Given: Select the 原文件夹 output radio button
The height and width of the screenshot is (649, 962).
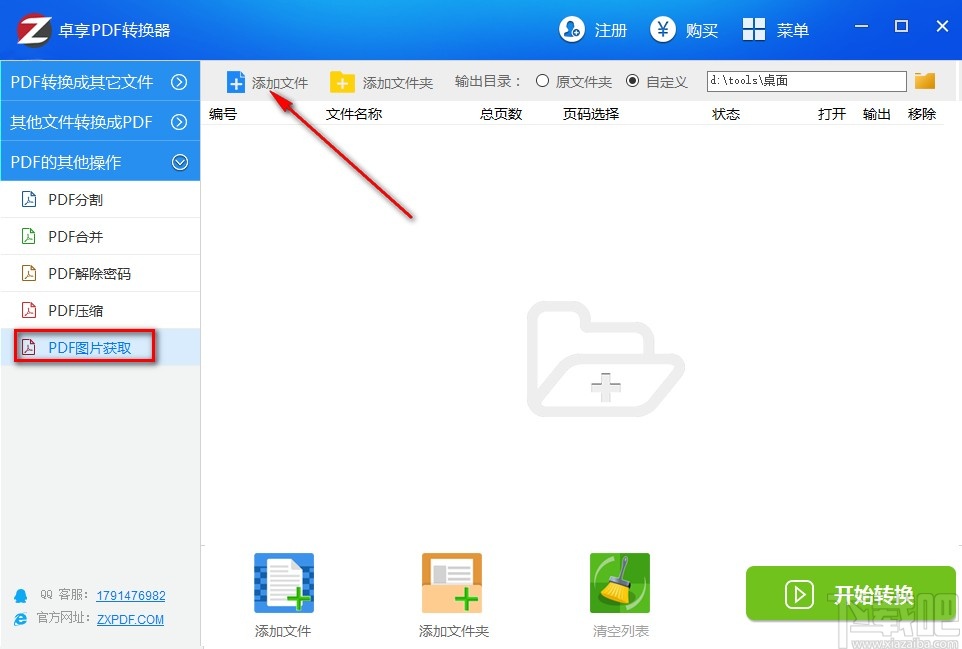Looking at the screenshot, I should click(542, 81).
